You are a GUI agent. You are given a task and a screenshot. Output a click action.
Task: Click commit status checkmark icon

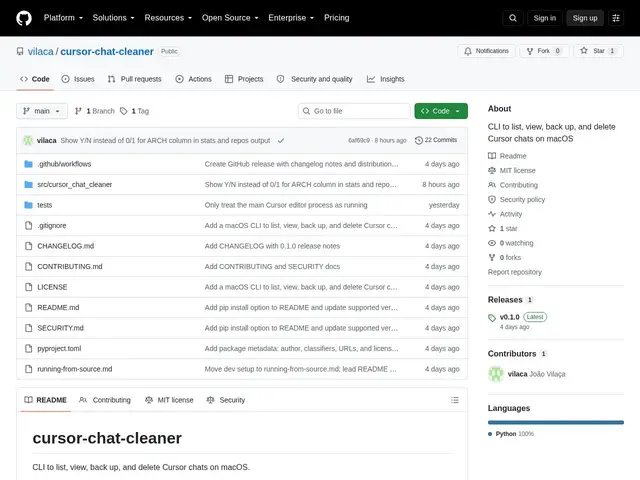click(281, 140)
